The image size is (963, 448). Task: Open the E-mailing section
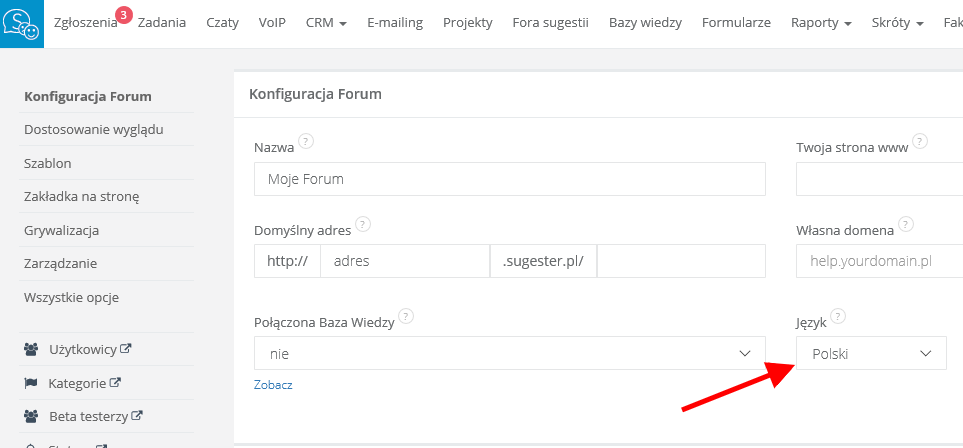tap(394, 22)
